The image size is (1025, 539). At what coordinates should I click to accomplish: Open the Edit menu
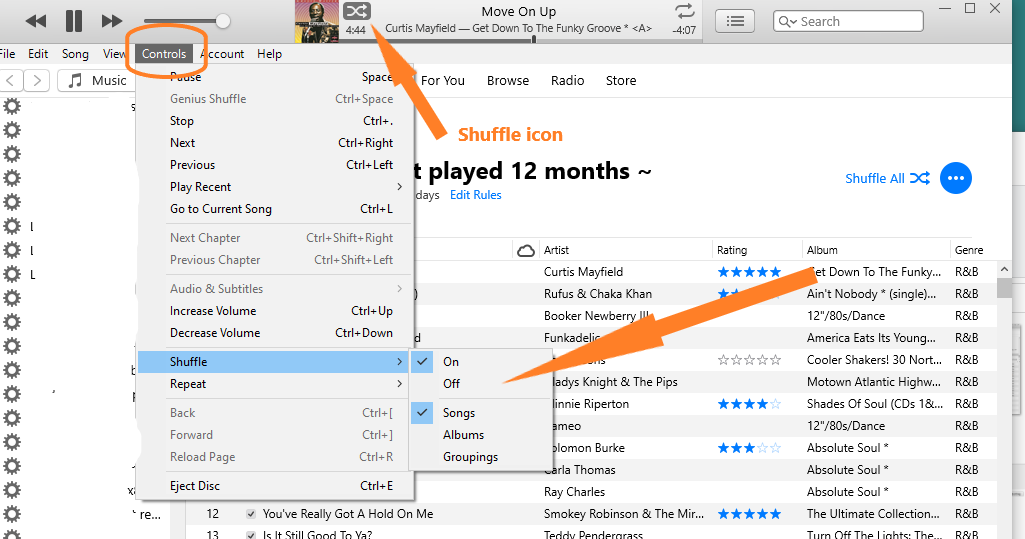point(38,54)
